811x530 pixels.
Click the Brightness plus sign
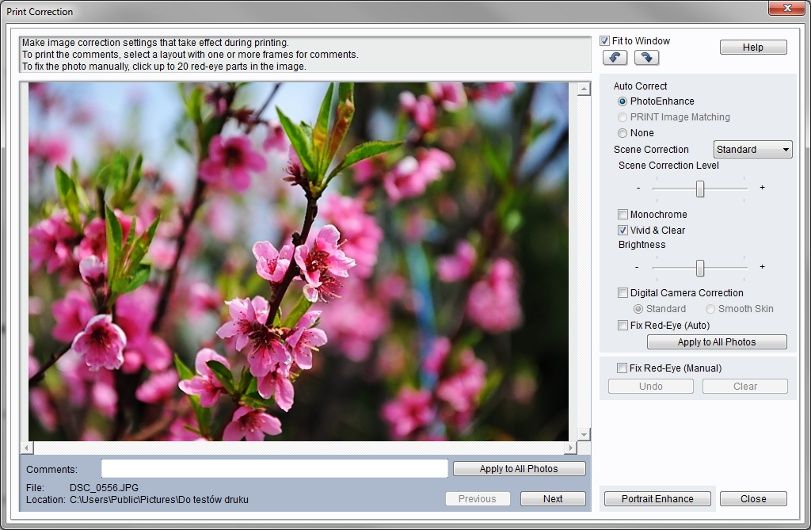click(762, 267)
